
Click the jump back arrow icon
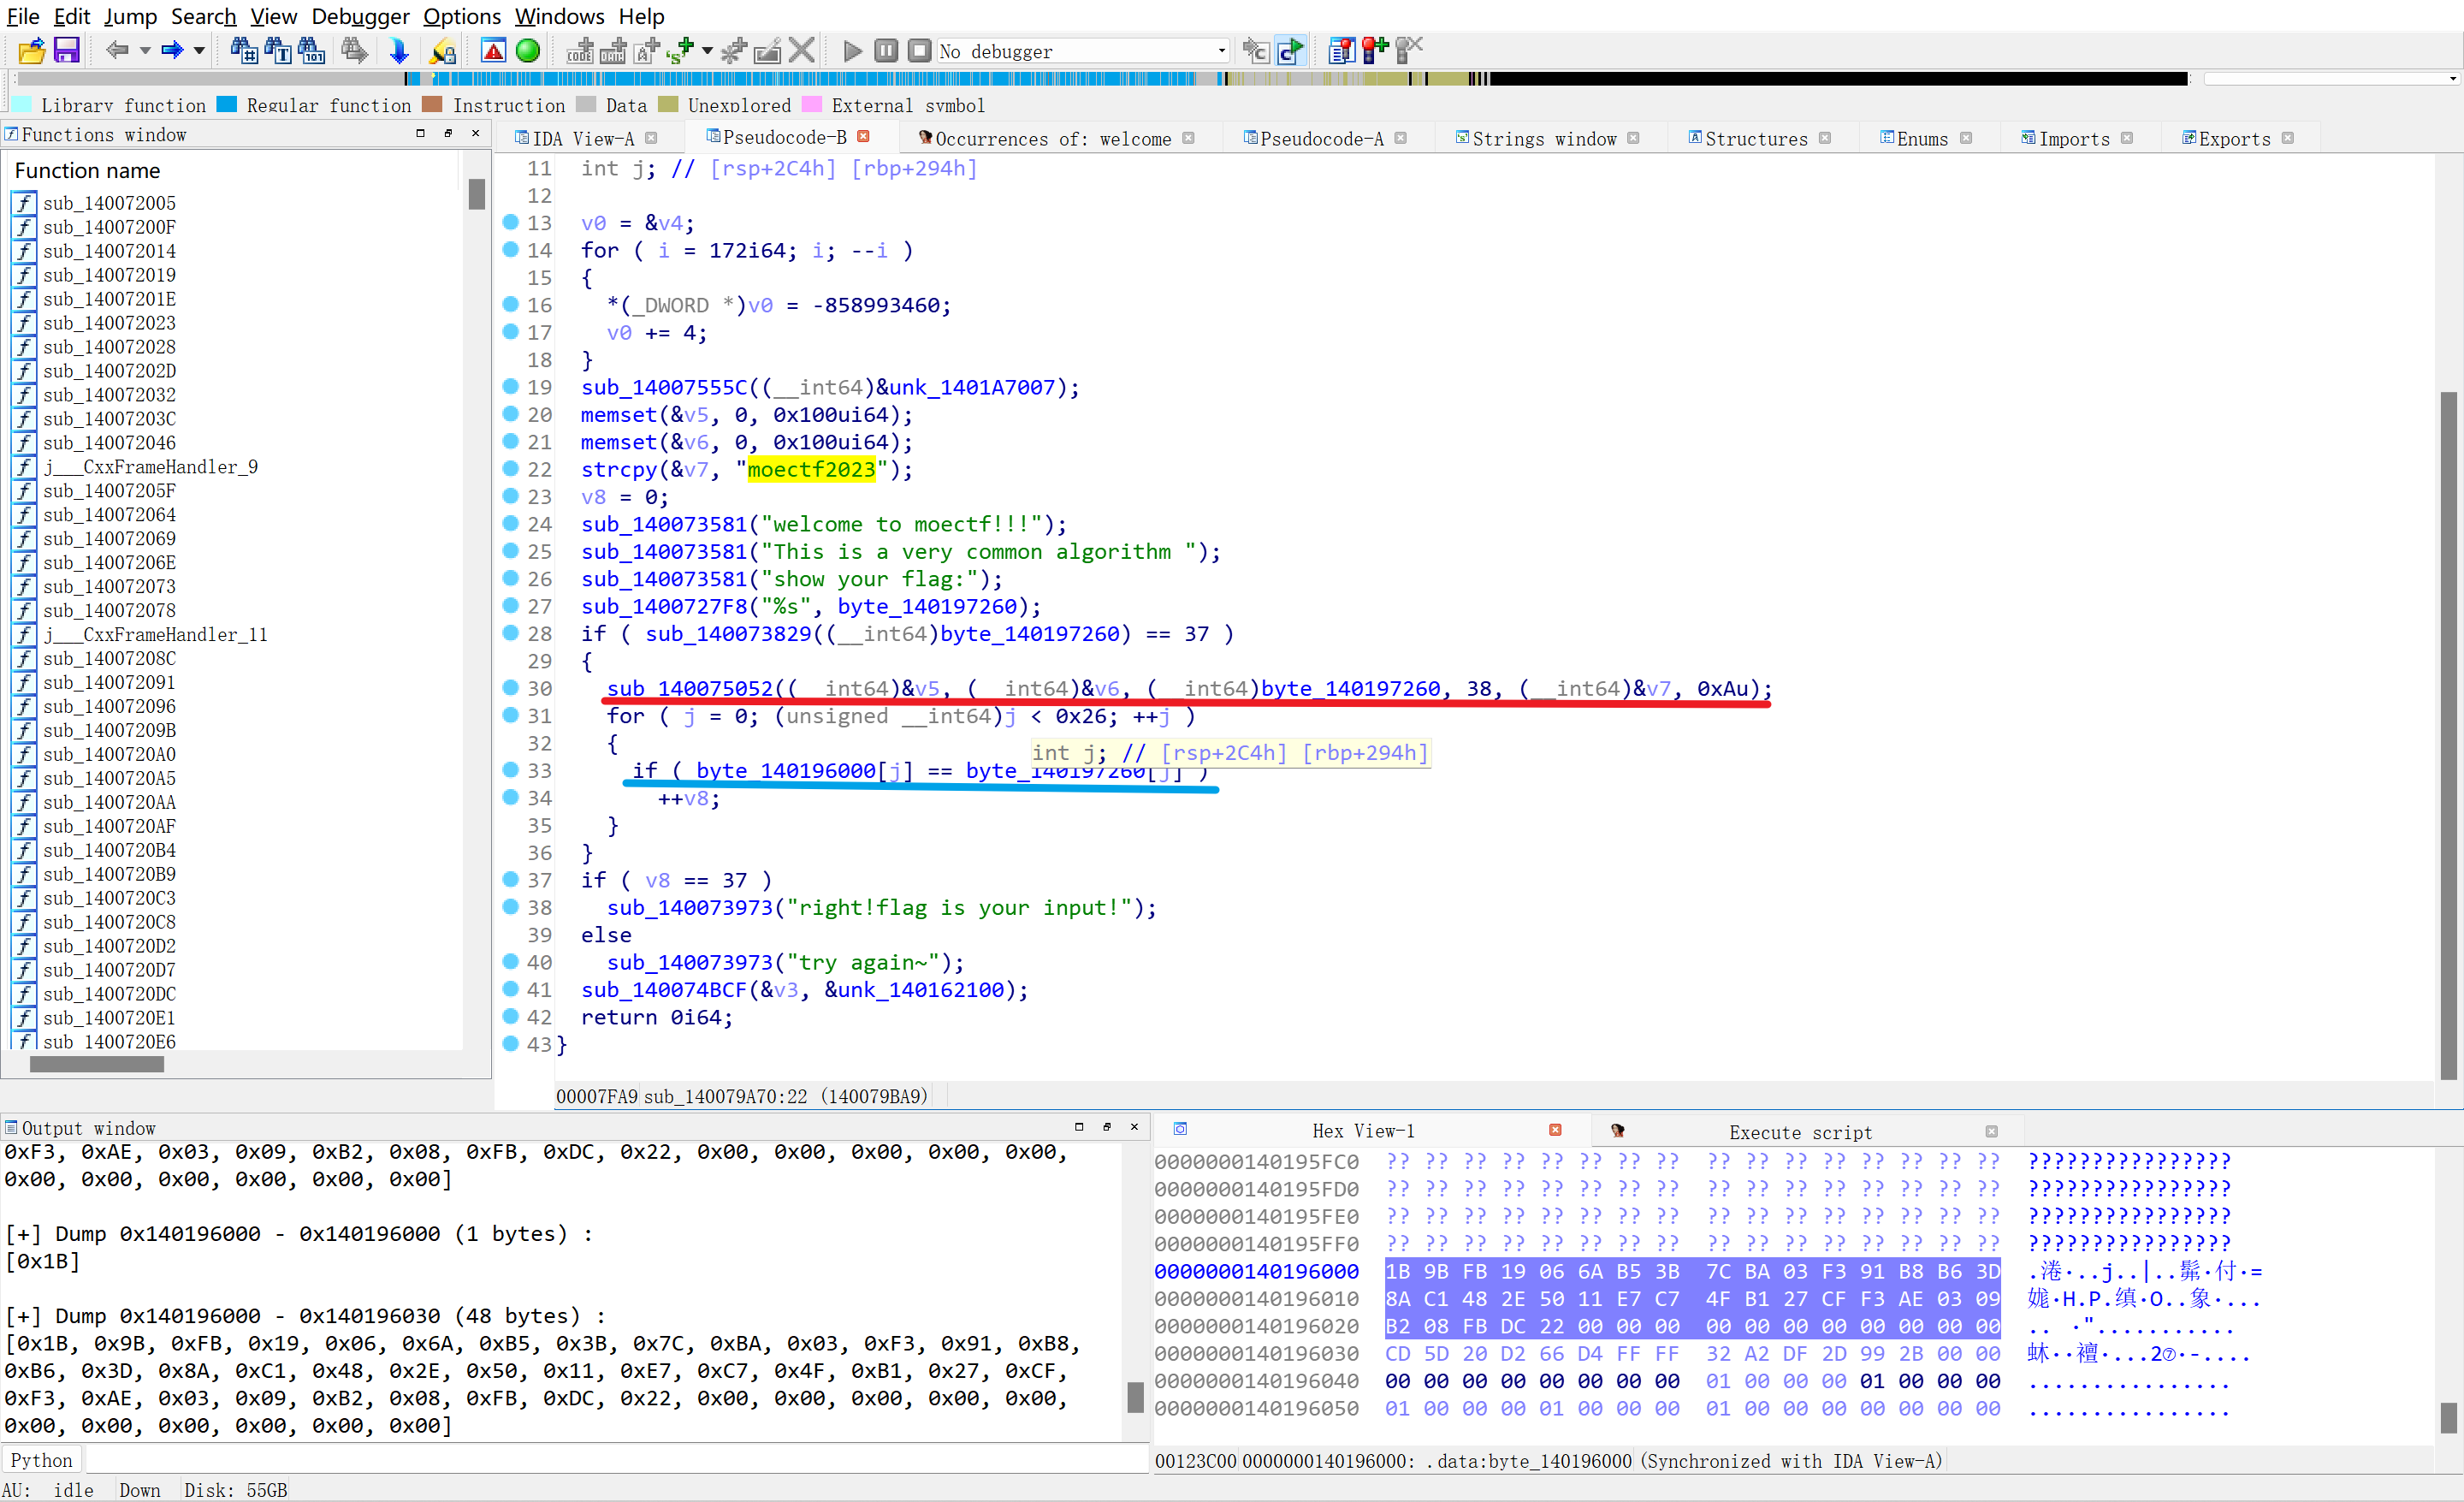coord(117,50)
